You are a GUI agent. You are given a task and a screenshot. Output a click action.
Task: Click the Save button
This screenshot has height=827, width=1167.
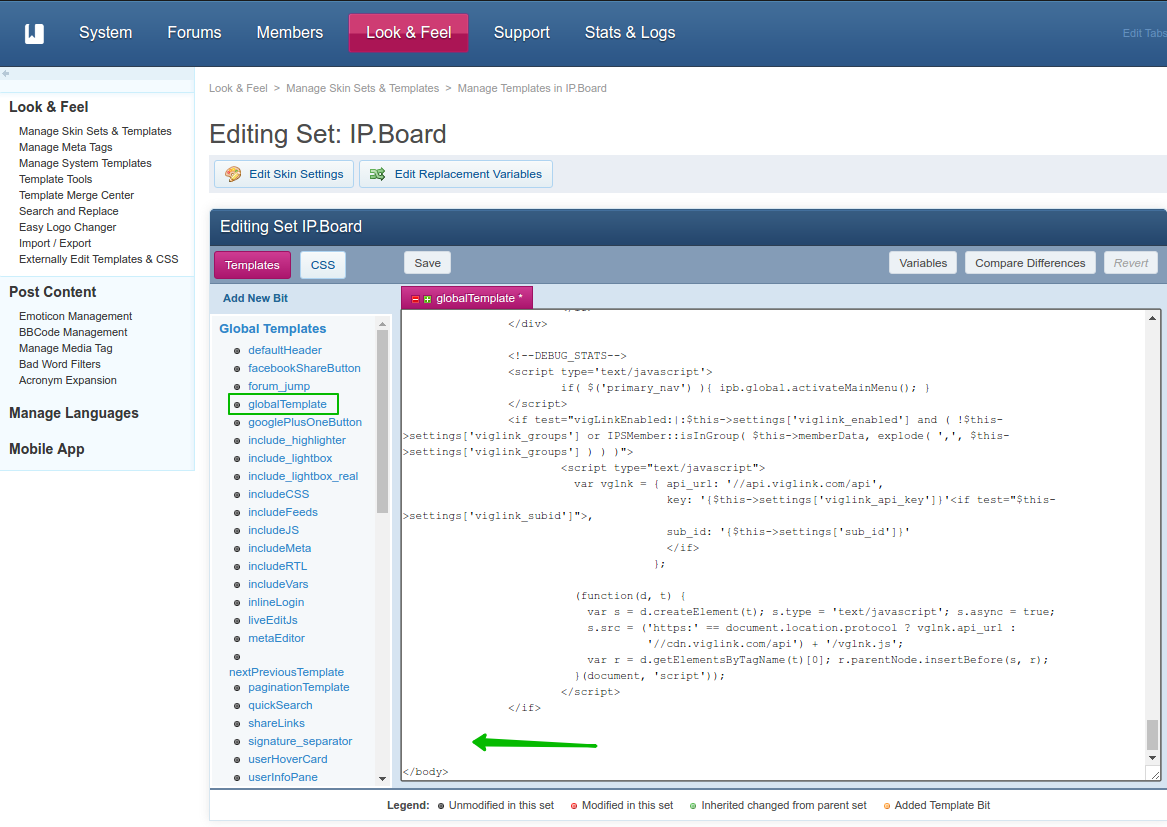coord(427,263)
